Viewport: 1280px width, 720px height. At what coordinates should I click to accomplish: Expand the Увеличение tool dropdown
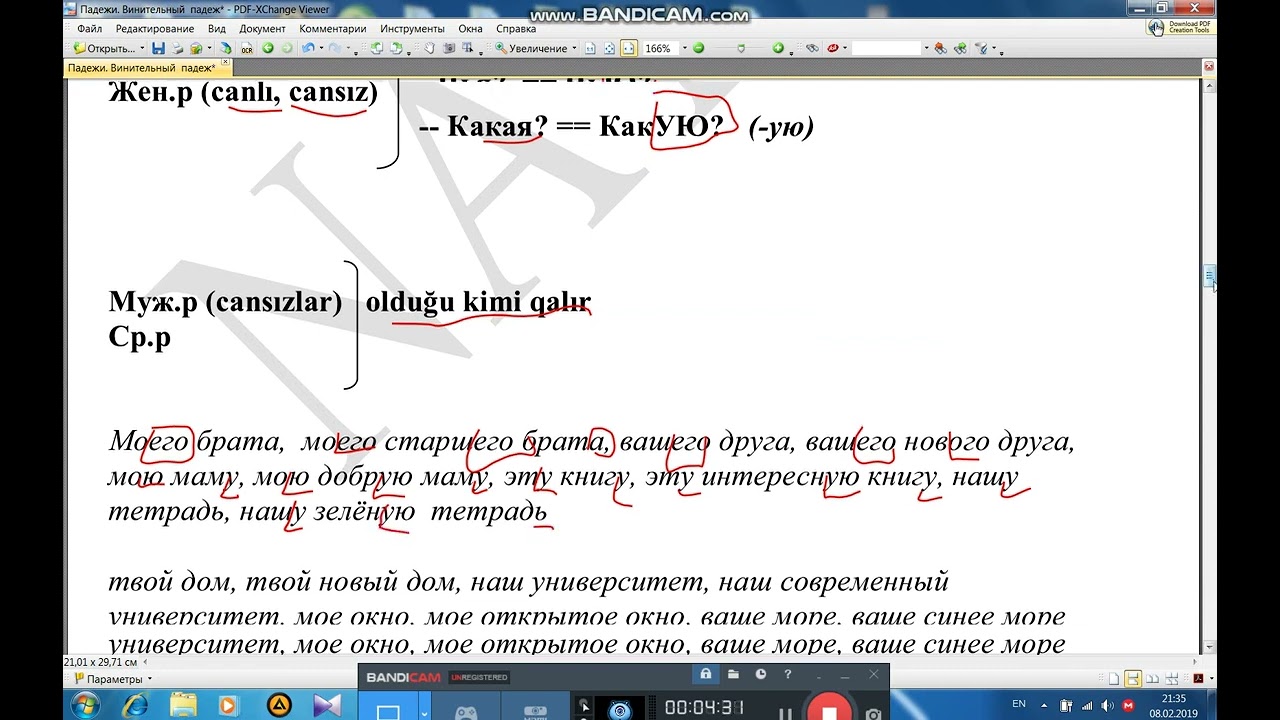point(574,48)
